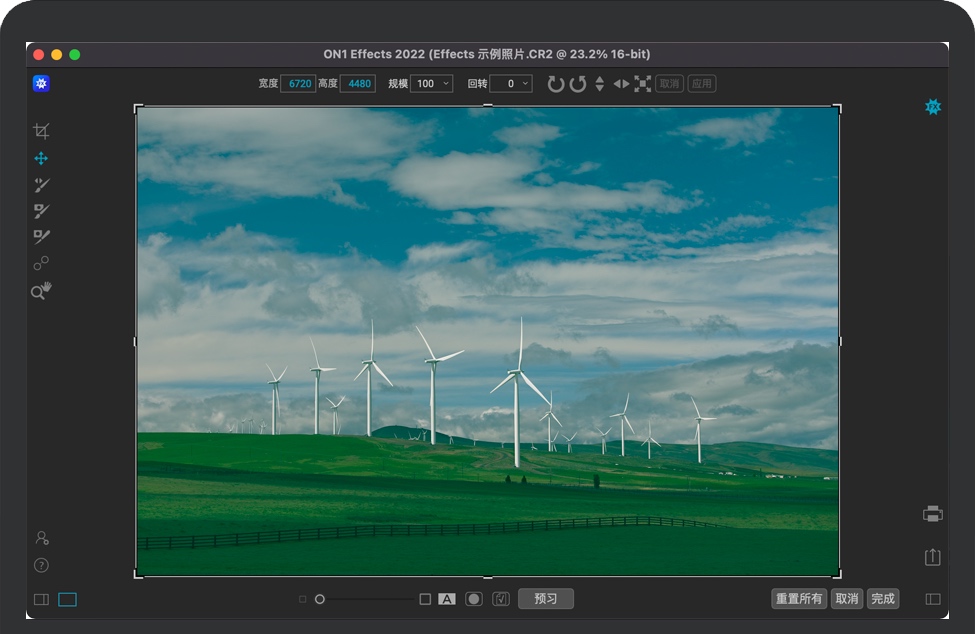Rotate the image clockwise
This screenshot has width=975, height=634.
(556, 84)
